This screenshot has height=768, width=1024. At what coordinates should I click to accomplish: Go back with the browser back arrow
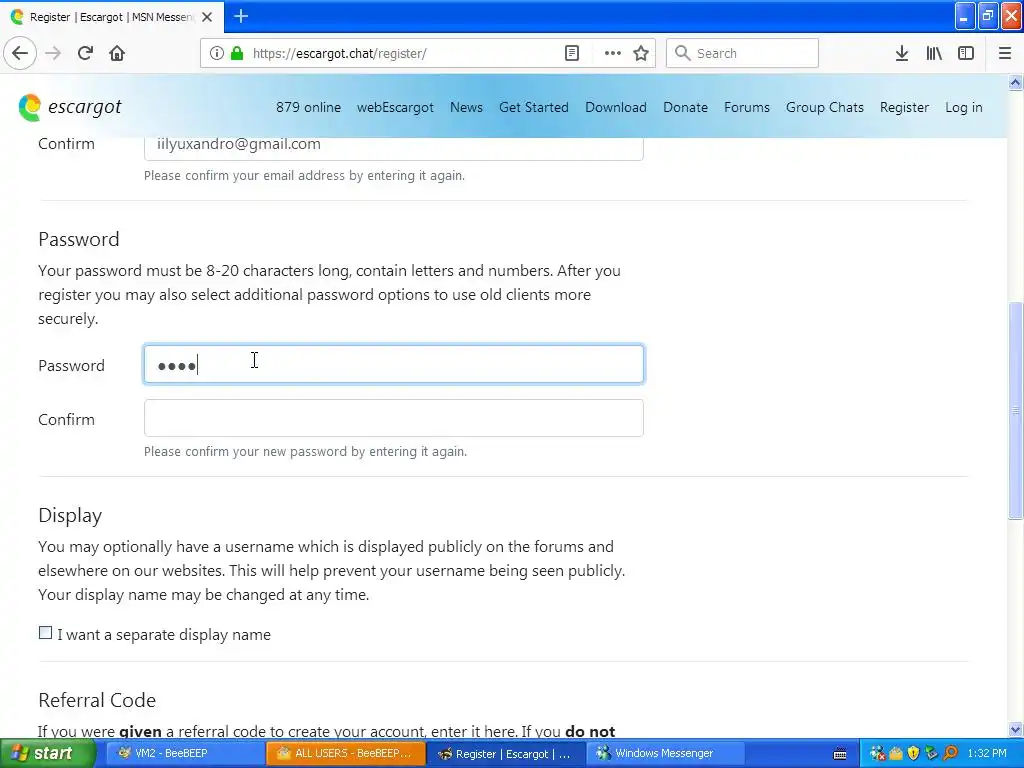click(x=20, y=53)
